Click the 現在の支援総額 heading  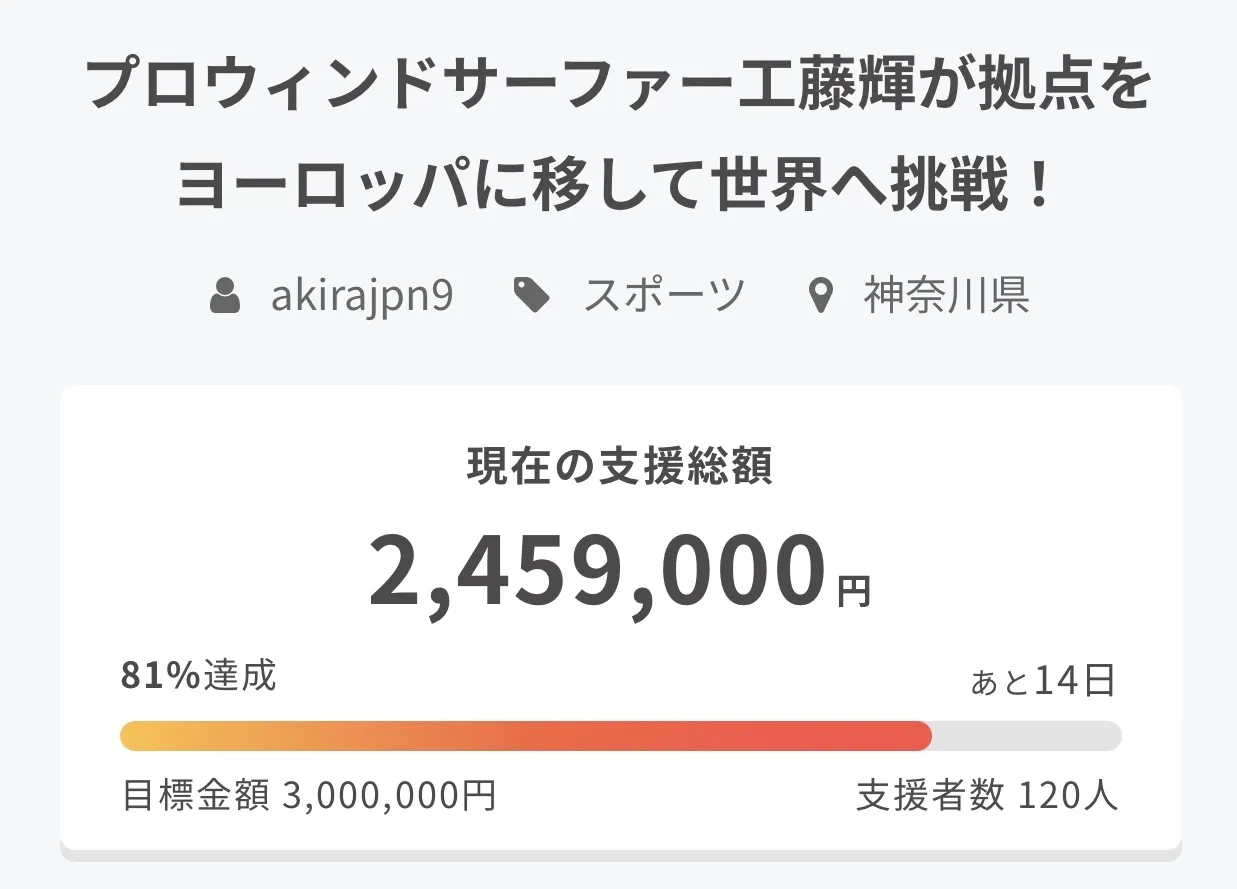pyautogui.click(x=620, y=467)
